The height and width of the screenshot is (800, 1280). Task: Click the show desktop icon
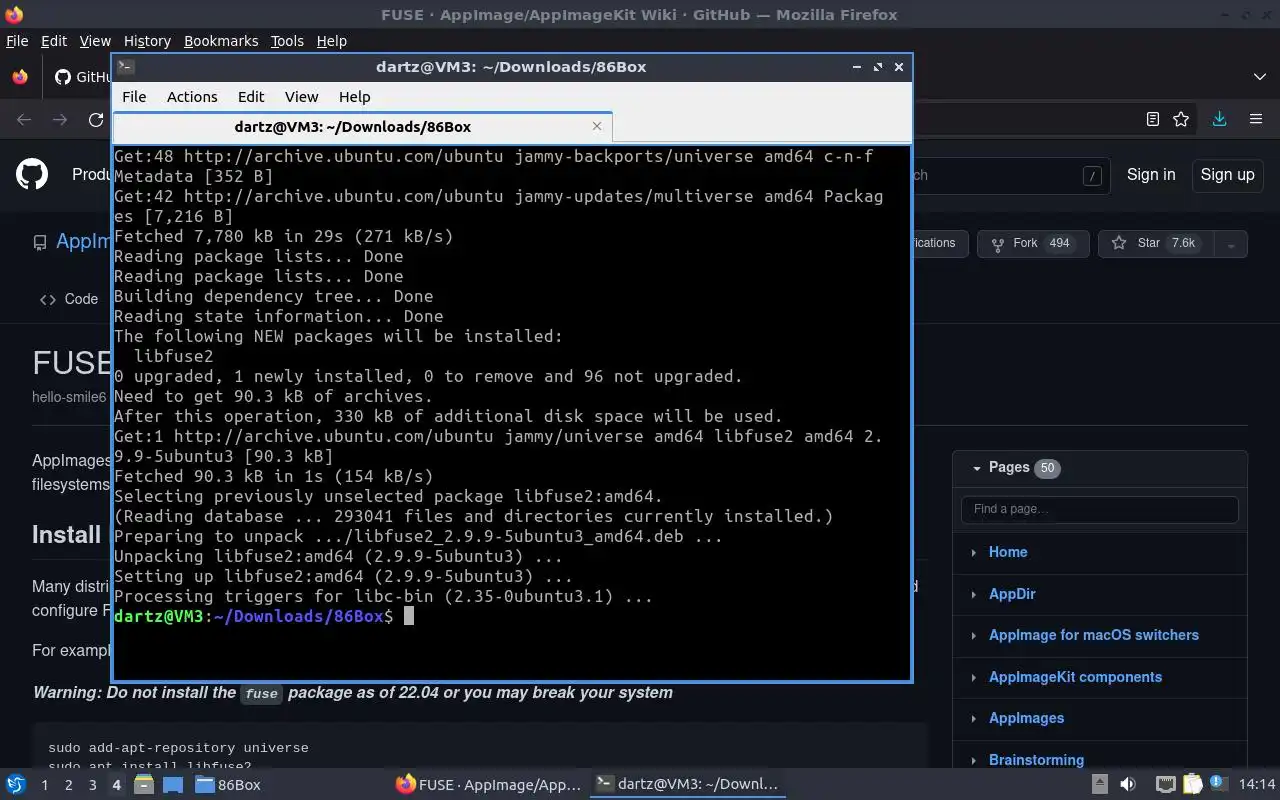pos(173,785)
